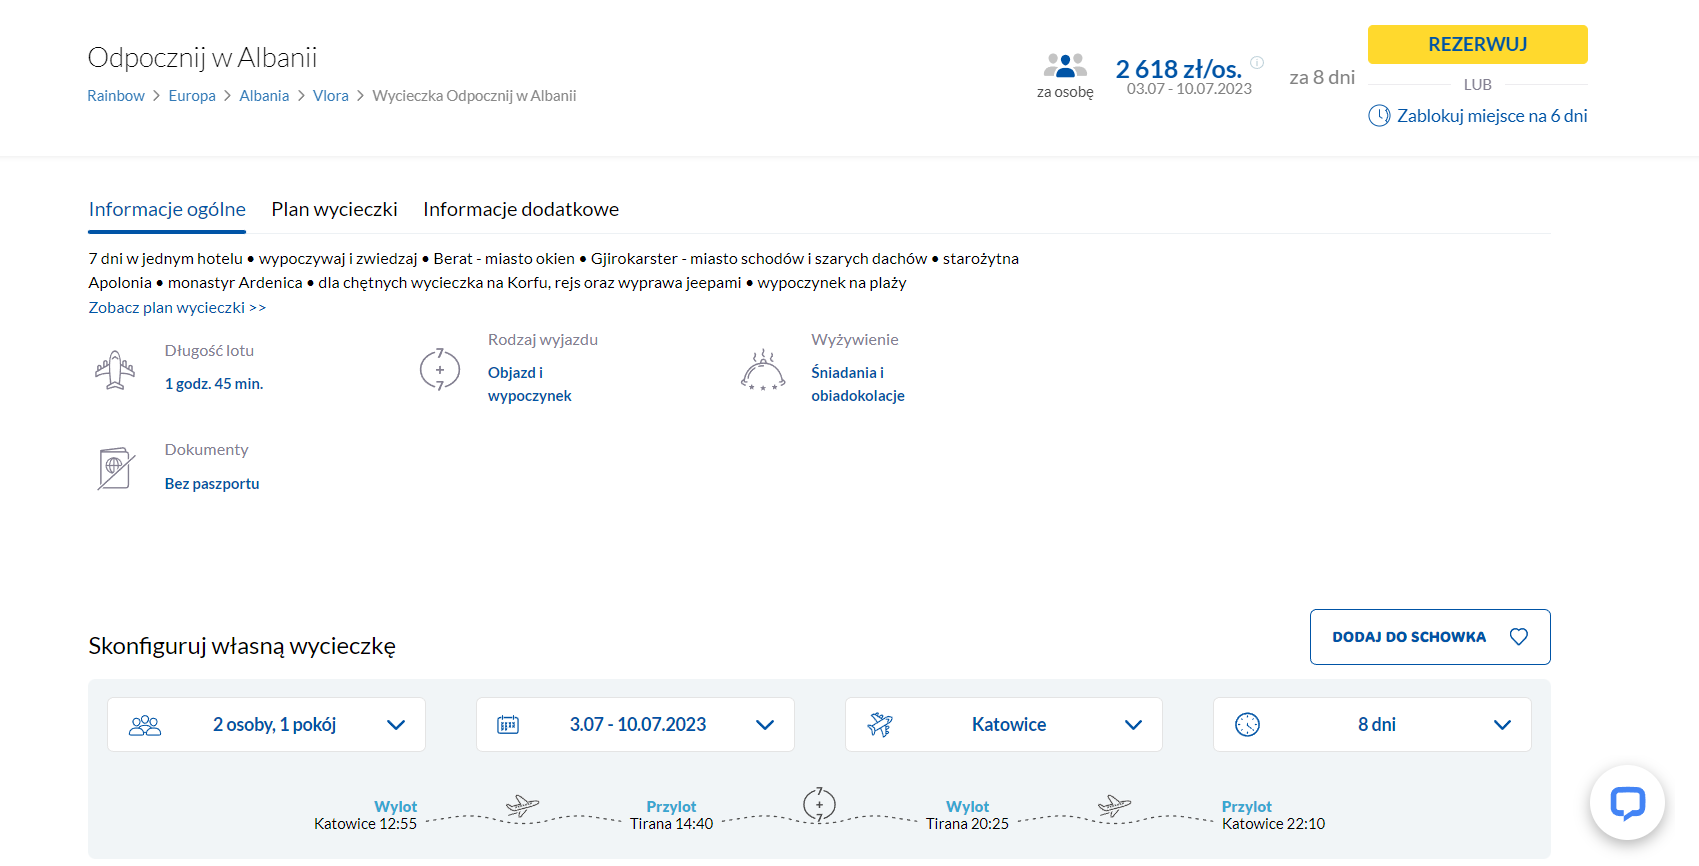
Task: Click the price info icon
Action: tap(1257, 62)
